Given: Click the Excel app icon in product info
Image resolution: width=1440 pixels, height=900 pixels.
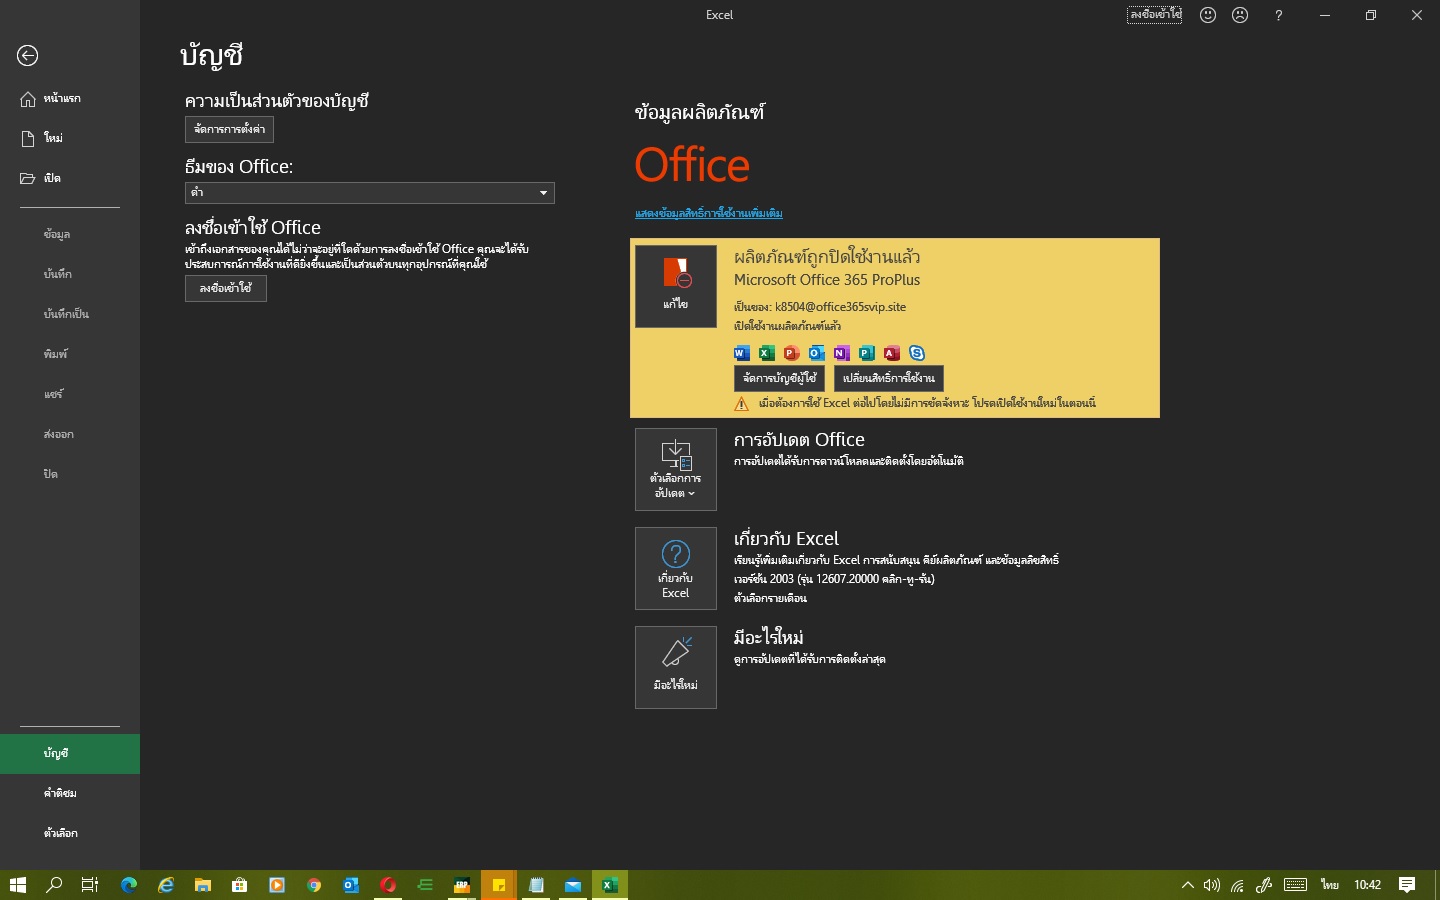Looking at the screenshot, I should (767, 353).
